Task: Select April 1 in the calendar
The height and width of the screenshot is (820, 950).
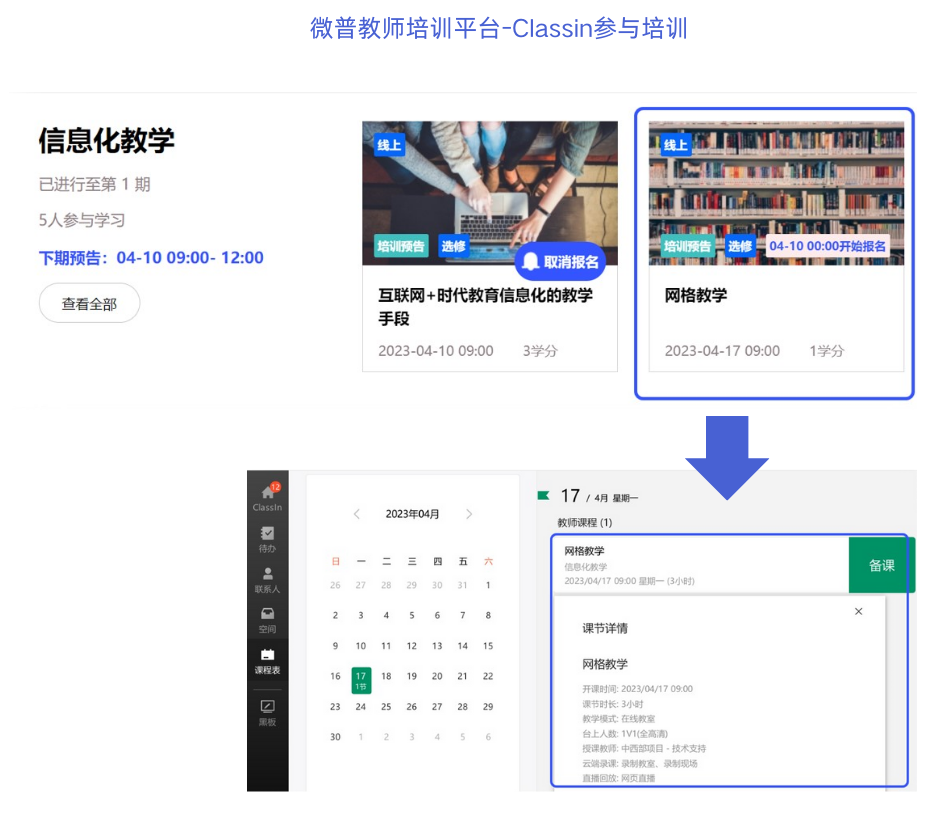Action: (x=488, y=585)
